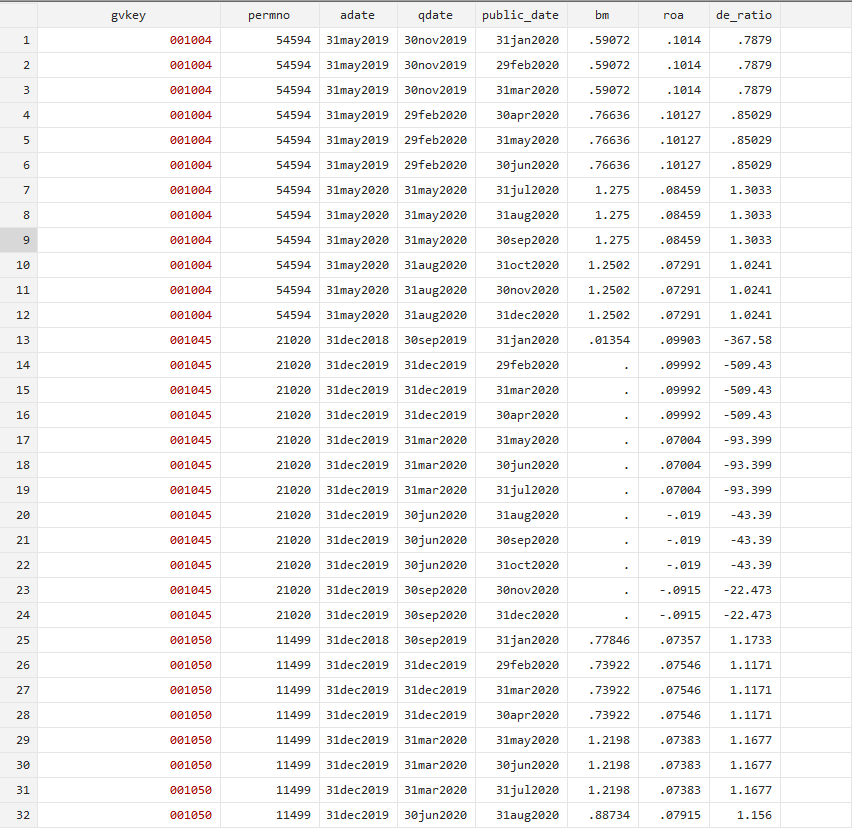Select row number 1 header
This screenshot has width=852, height=828.
pyautogui.click(x=18, y=40)
